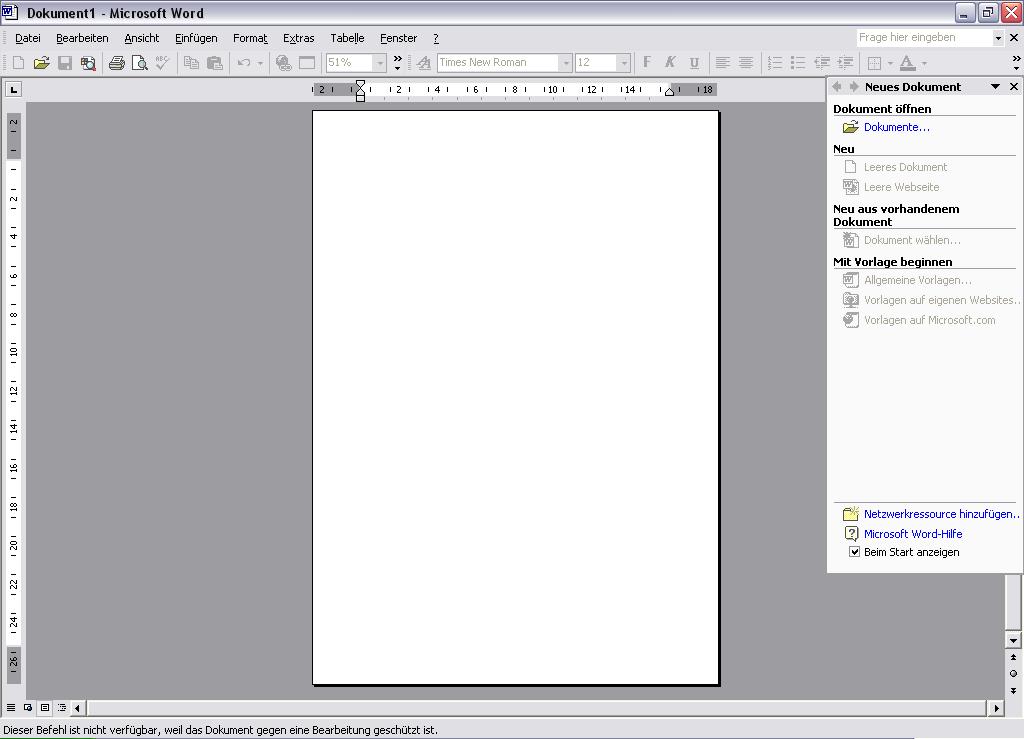Image resolution: width=1024 pixels, height=739 pixels.
Task: Show more Standard toolbar options next to zoom box
Action: [x=397, y=63]
